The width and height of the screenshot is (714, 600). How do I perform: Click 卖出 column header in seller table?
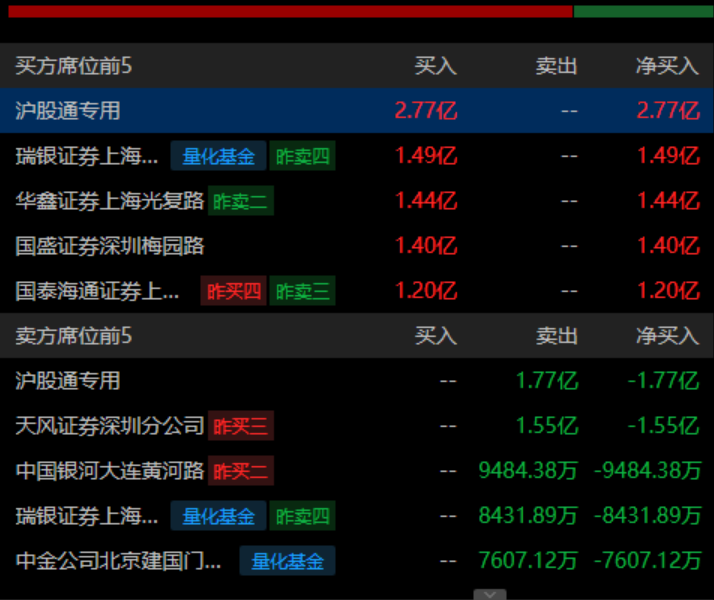point(556,336)
